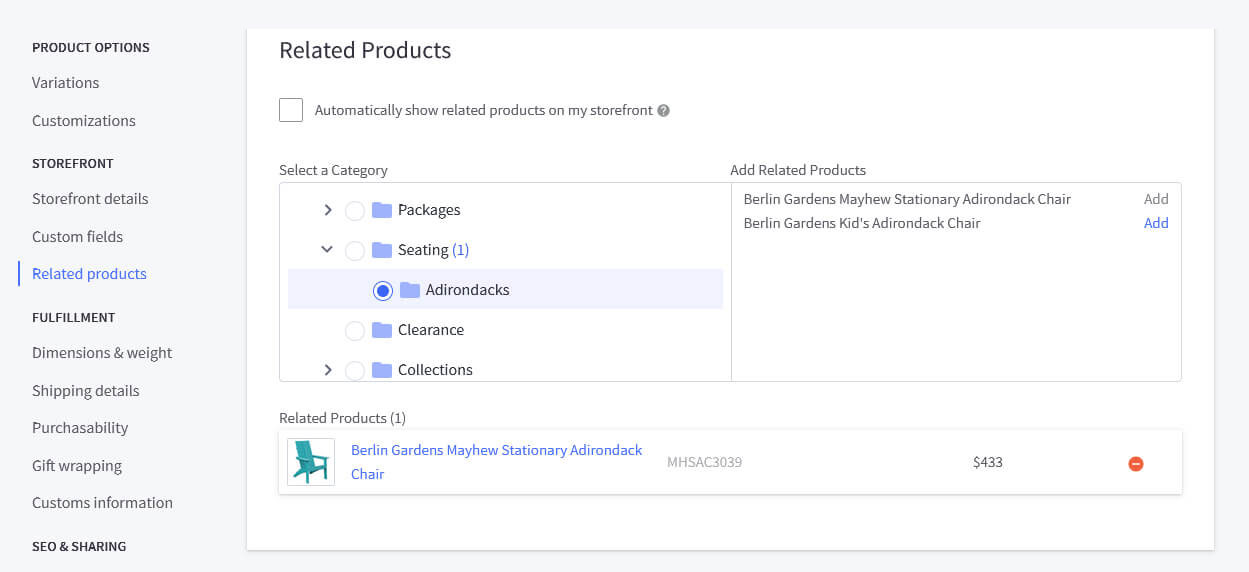Click Berlin Gardens Kid's Adirondack Chair name
This screenshot has height=572, width=1249.
862,223
